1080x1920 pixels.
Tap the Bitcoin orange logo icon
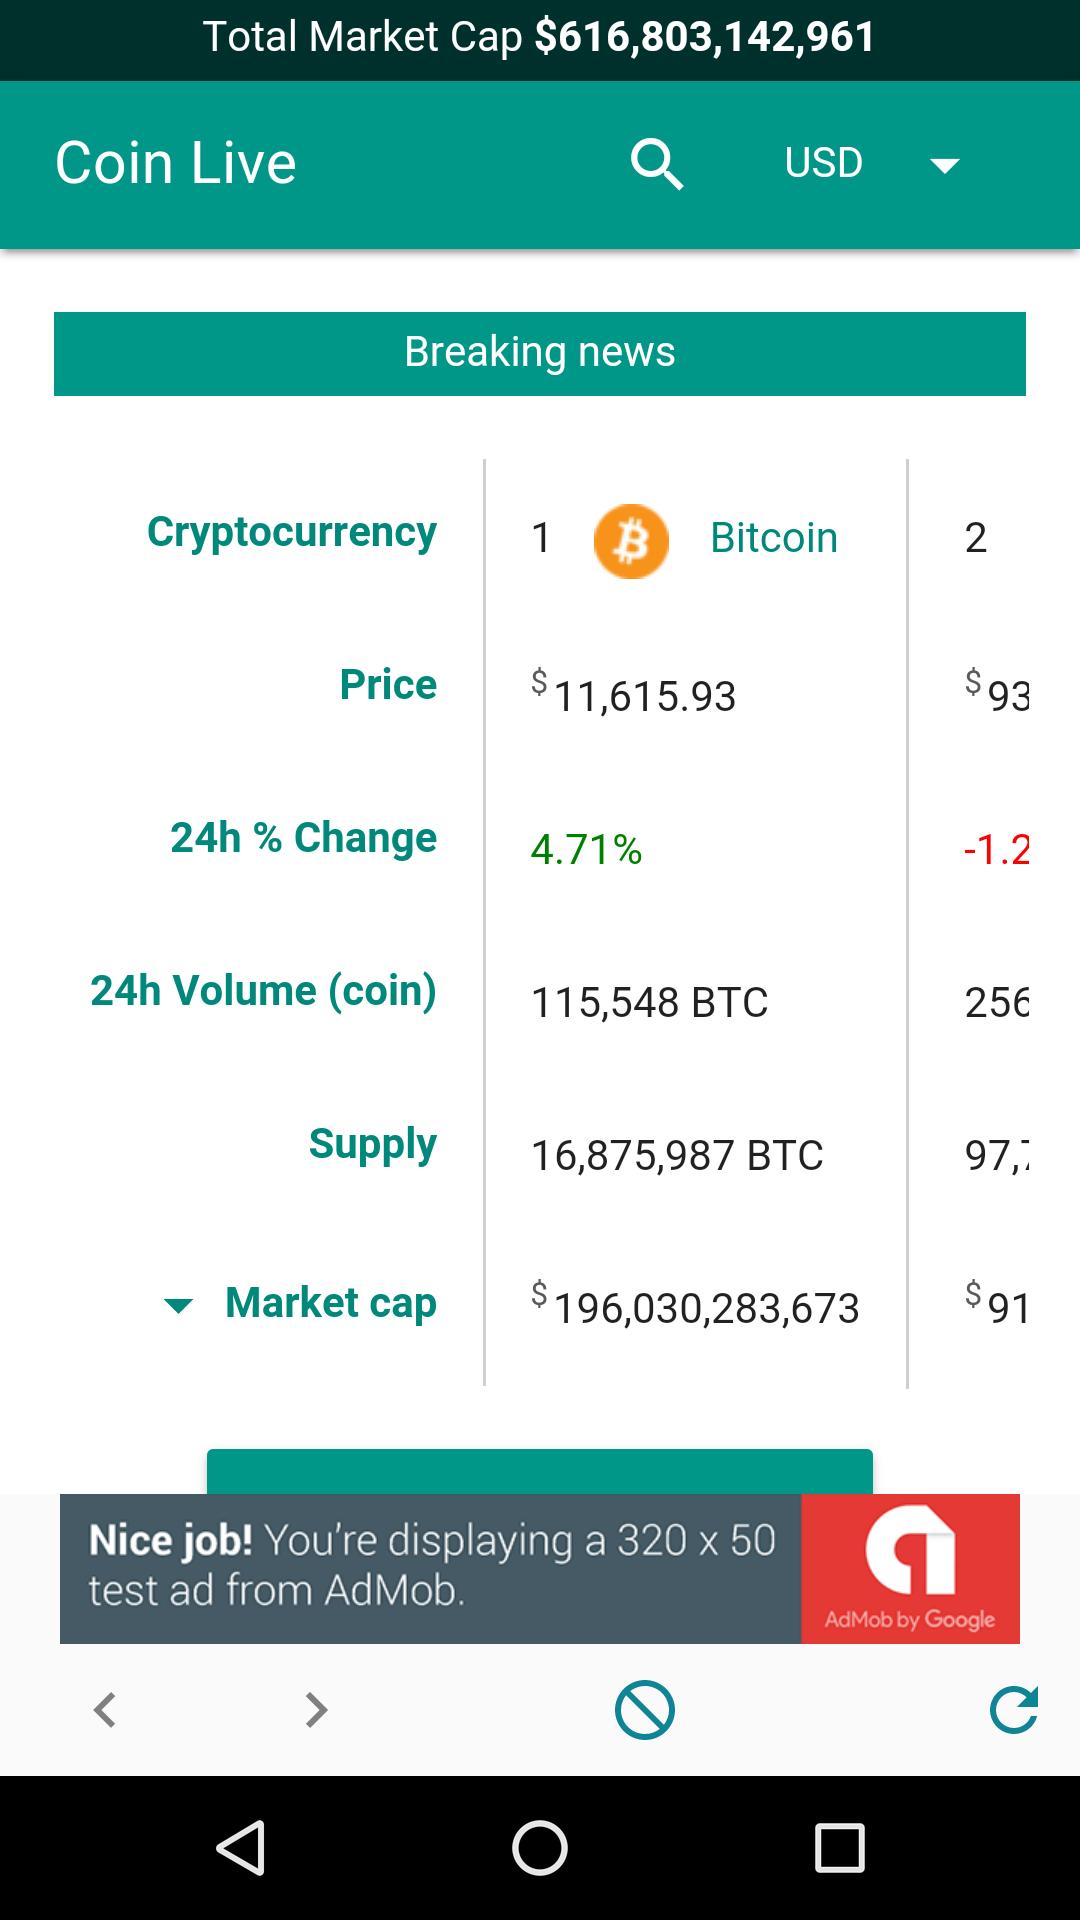point(631,541)
